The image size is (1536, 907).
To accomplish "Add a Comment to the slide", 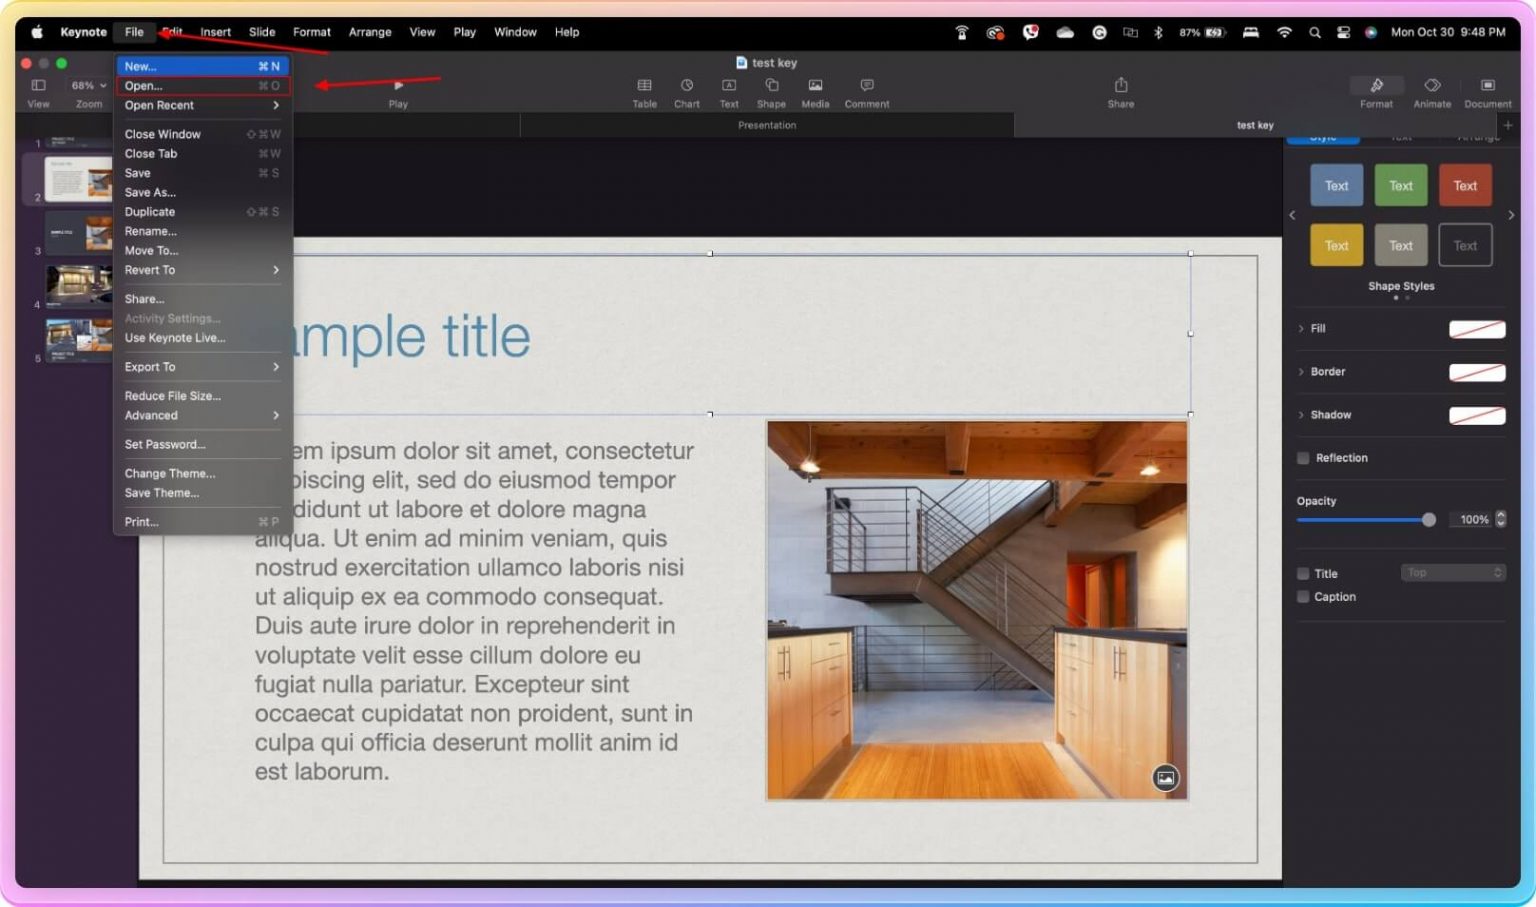I will [866, 90].
